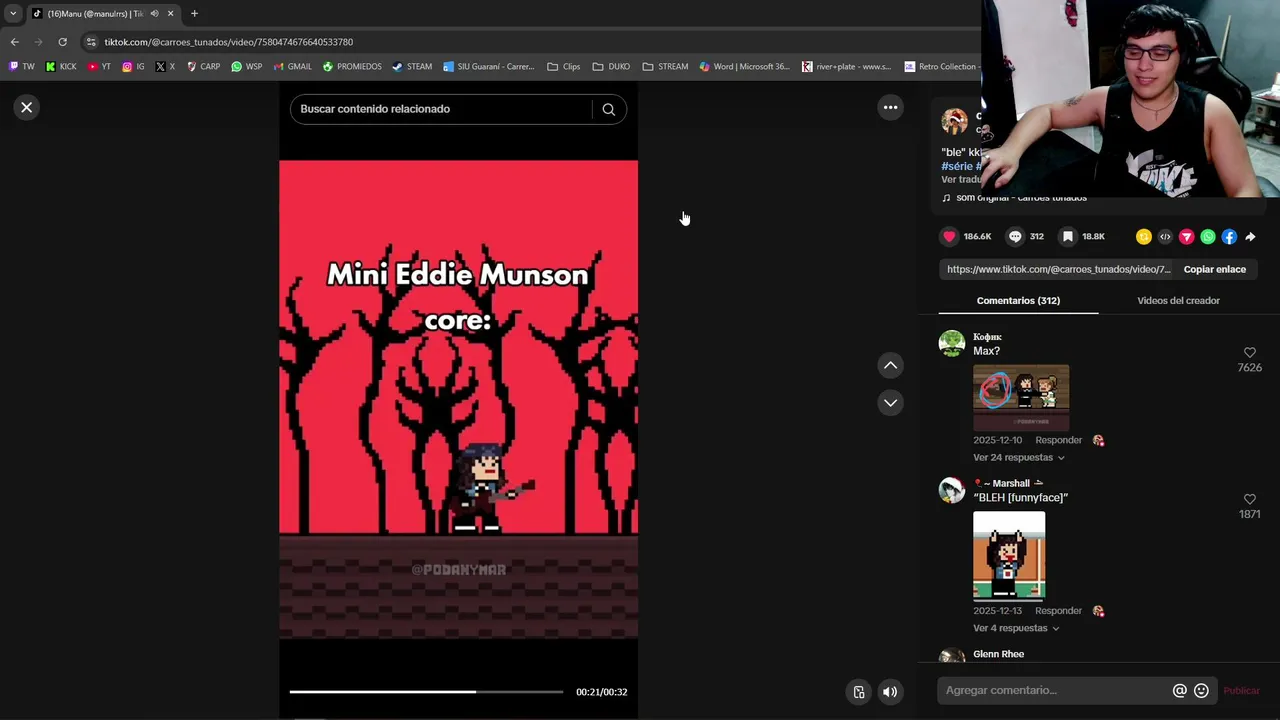Share to Facebook icon
This screenshot has width=1280, height=720.
[x=1229, y=237]
